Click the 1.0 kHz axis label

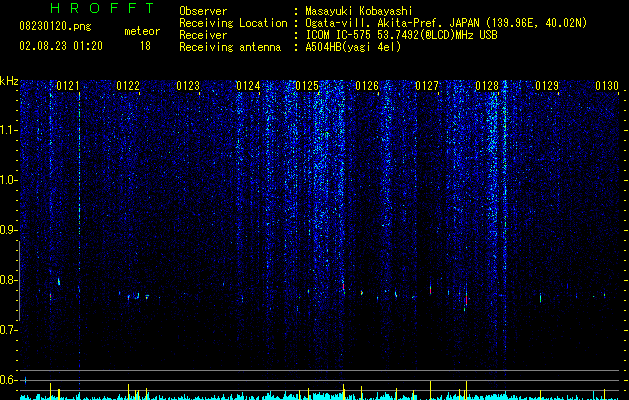click(9, 180)
